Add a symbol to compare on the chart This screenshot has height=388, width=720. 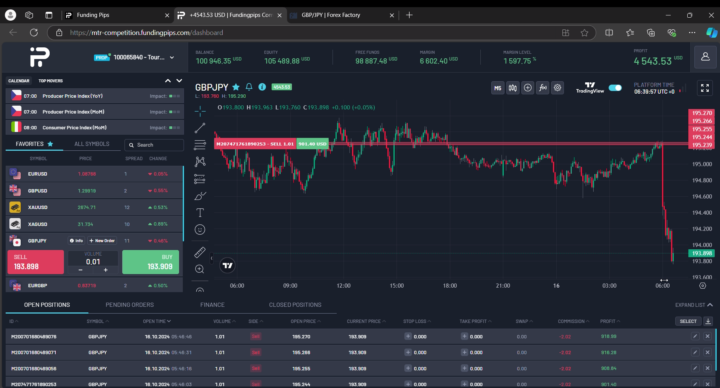point(528,88)
